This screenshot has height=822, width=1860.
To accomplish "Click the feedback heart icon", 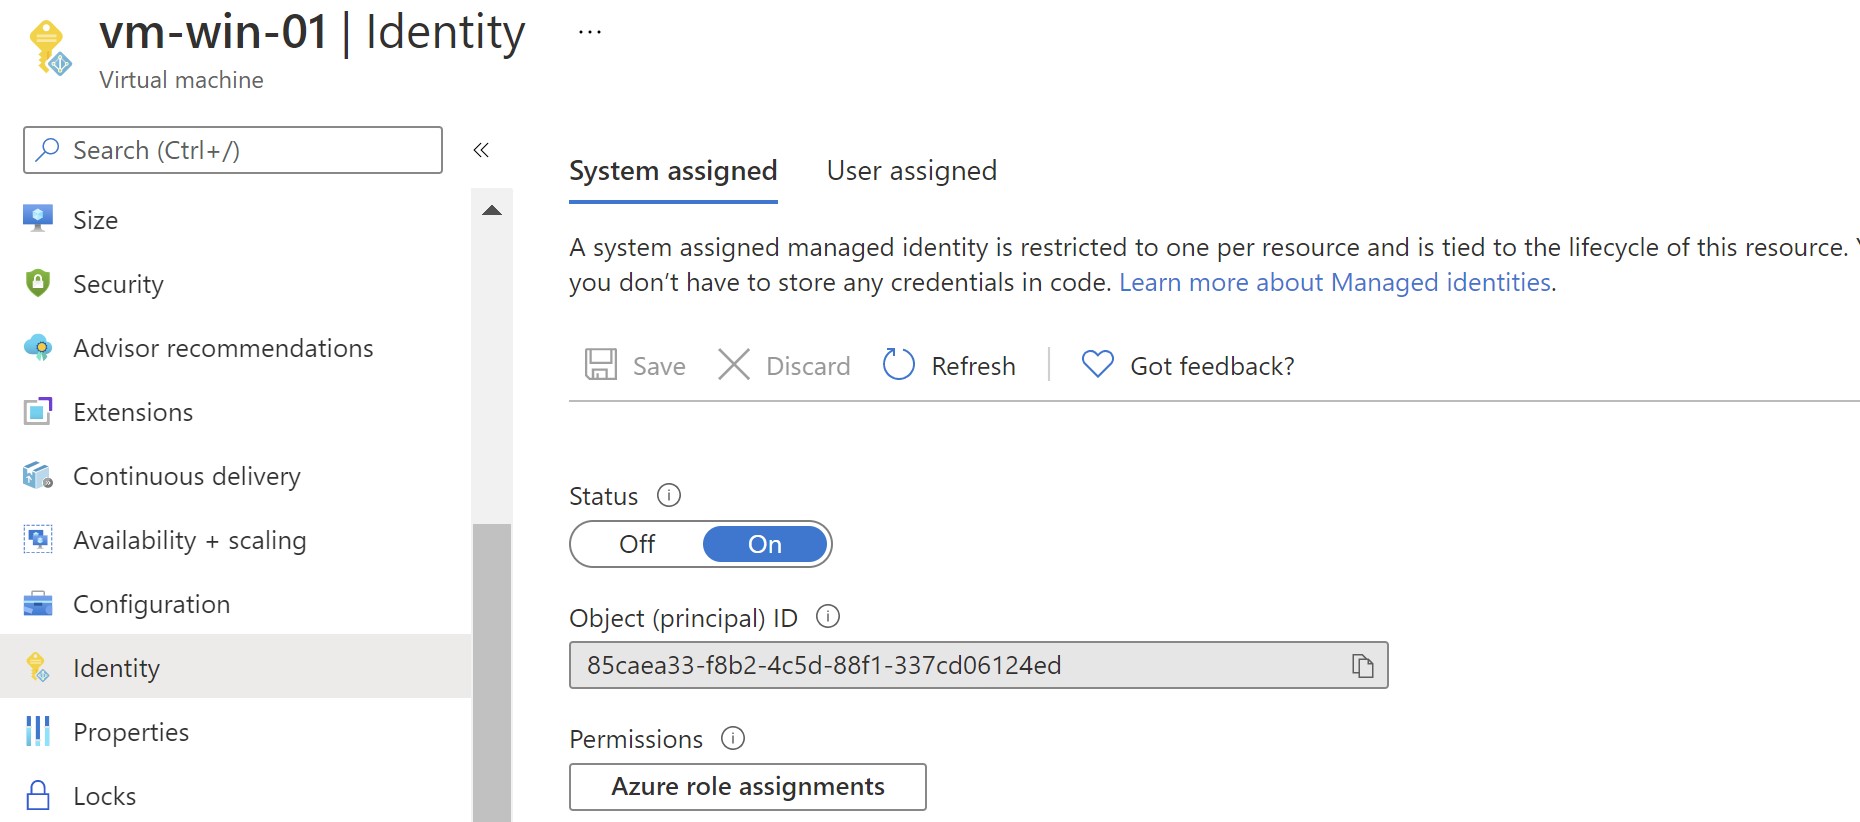I will [x=1097, y=364].
